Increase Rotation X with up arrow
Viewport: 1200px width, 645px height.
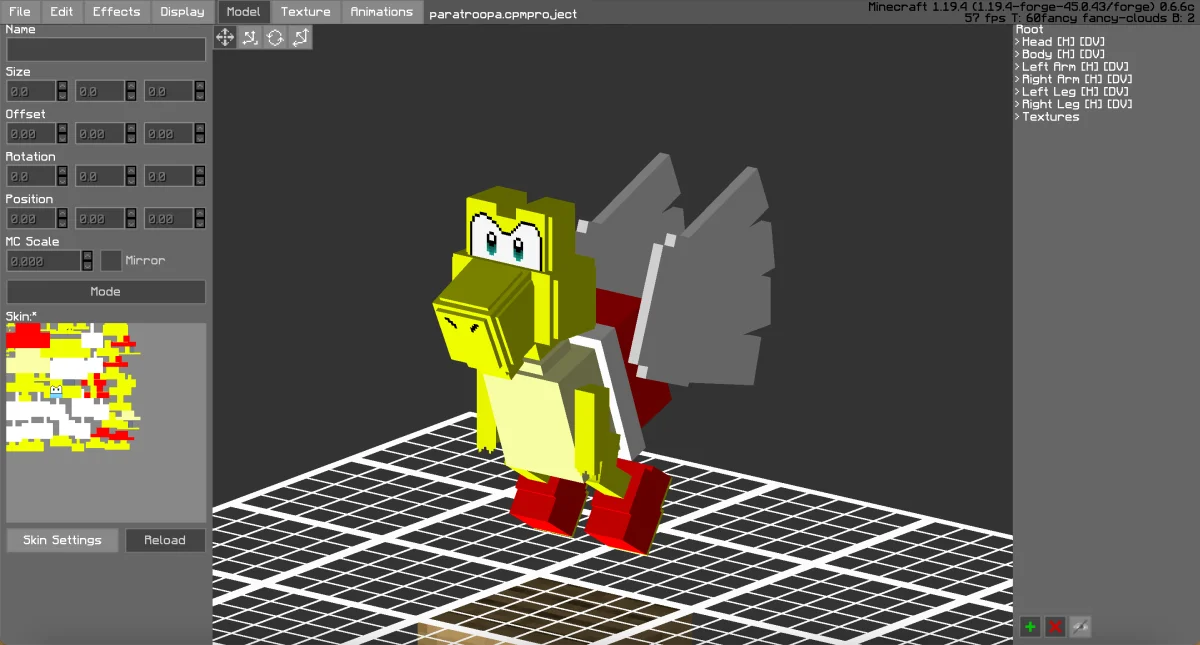coord(62,171)
